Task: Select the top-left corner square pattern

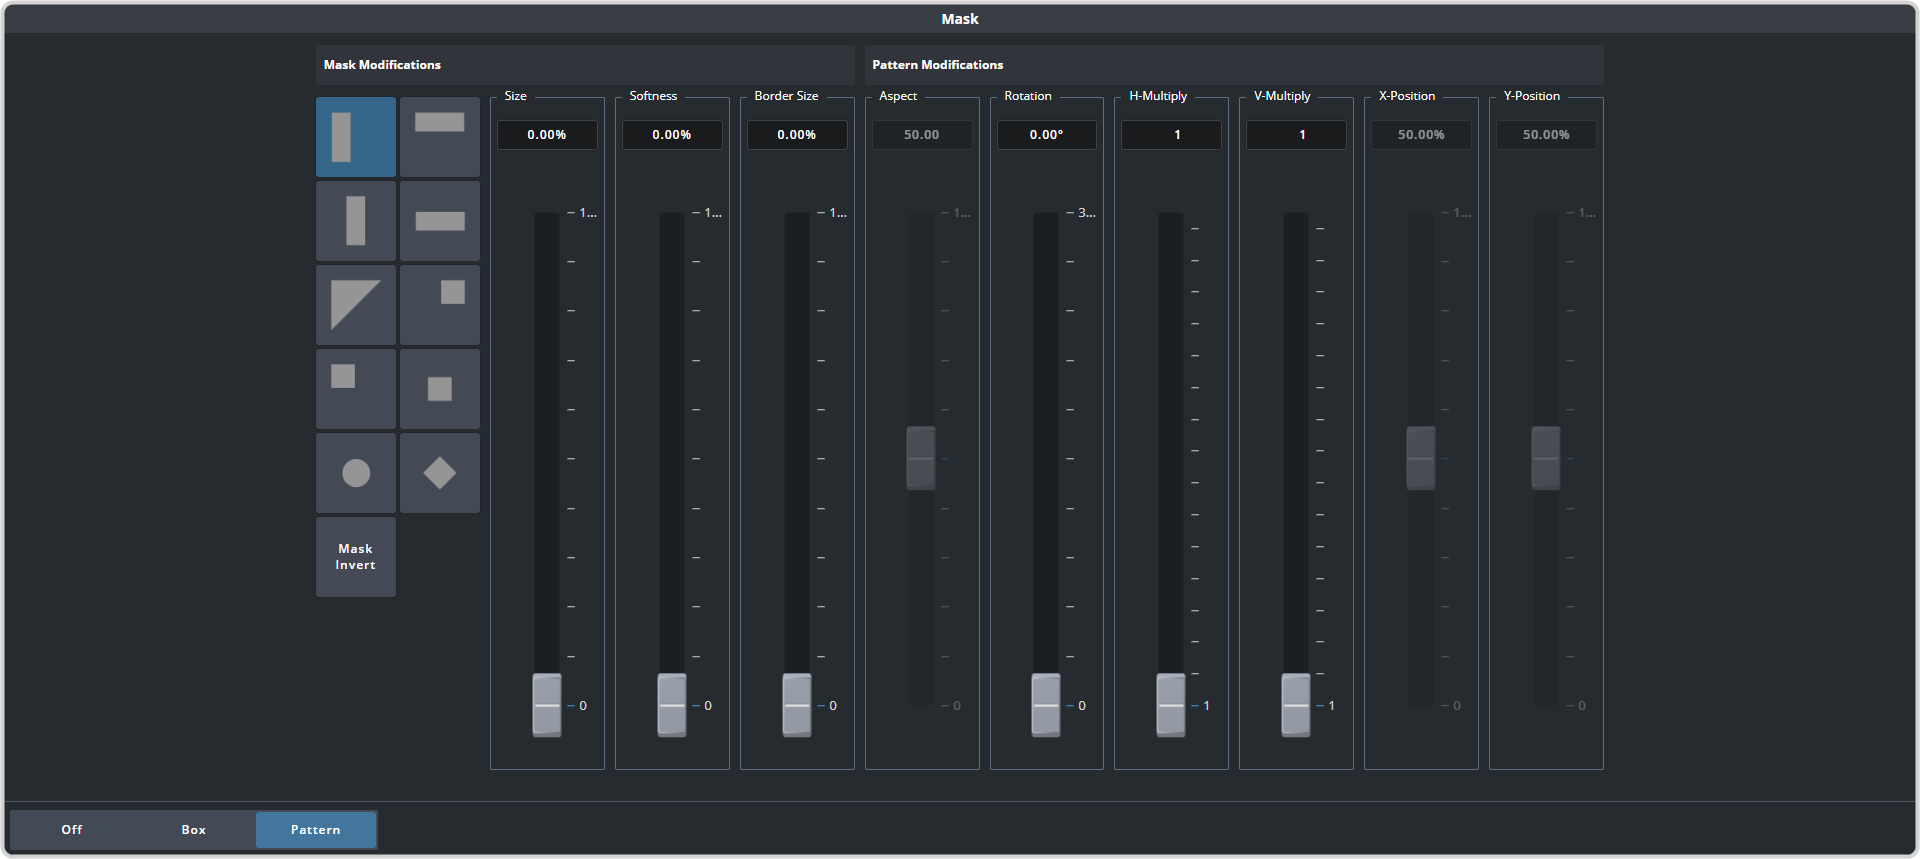Action: 356,389
